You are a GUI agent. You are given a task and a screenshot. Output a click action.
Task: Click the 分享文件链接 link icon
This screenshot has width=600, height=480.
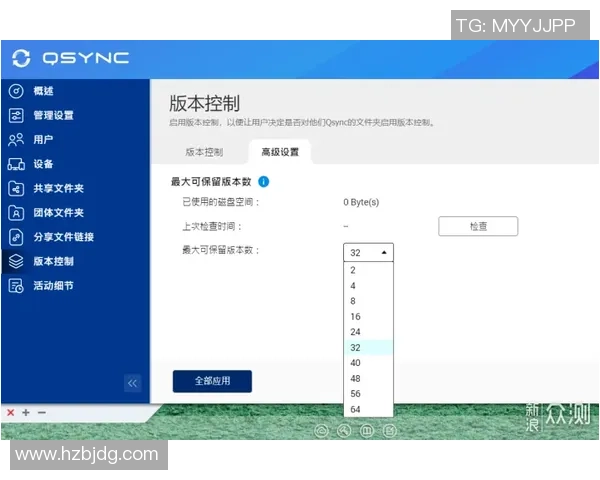pos(16,237)
